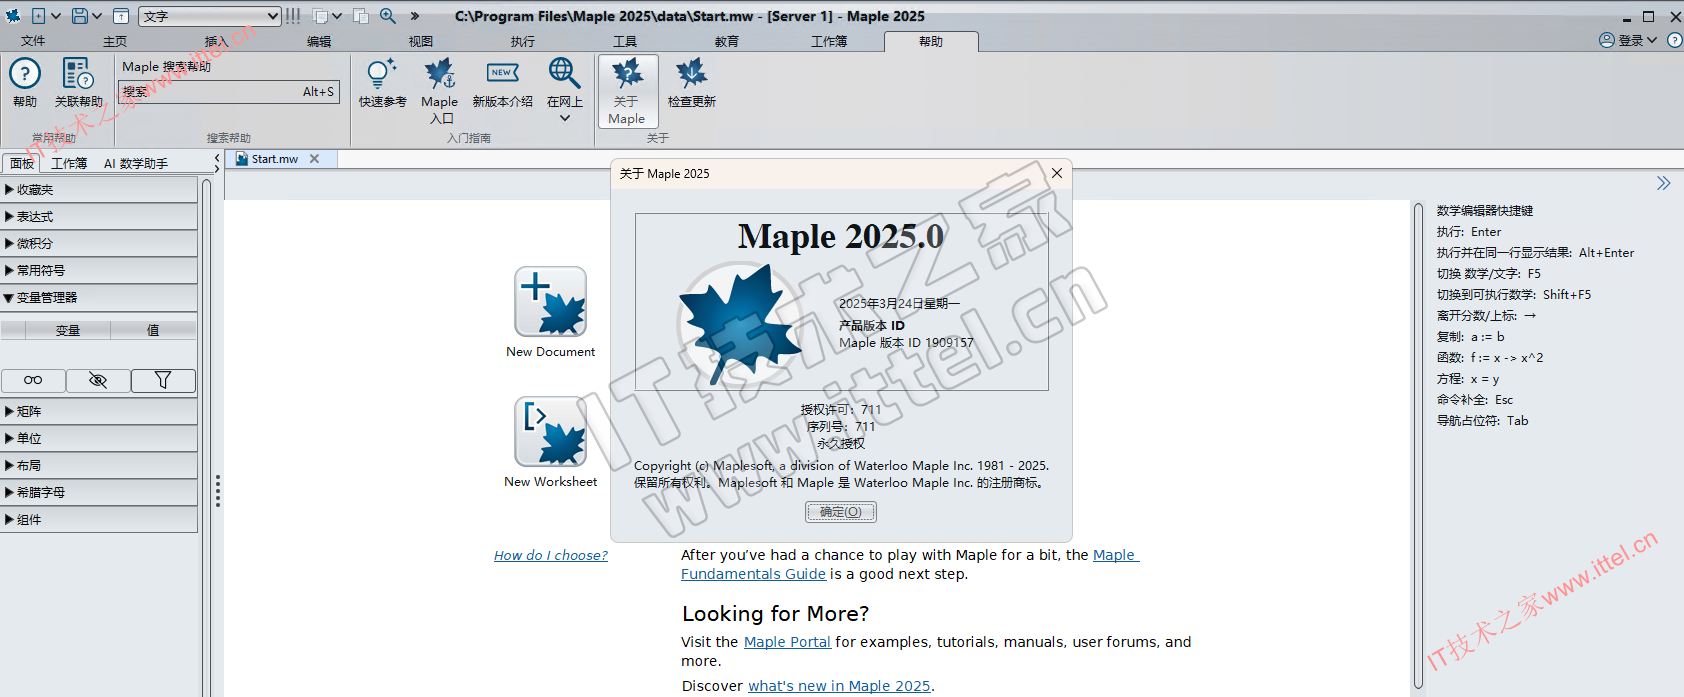Screen dimensions: 1684x697
Task: Click the New Document start page icon
Action: tap(550, 302)
